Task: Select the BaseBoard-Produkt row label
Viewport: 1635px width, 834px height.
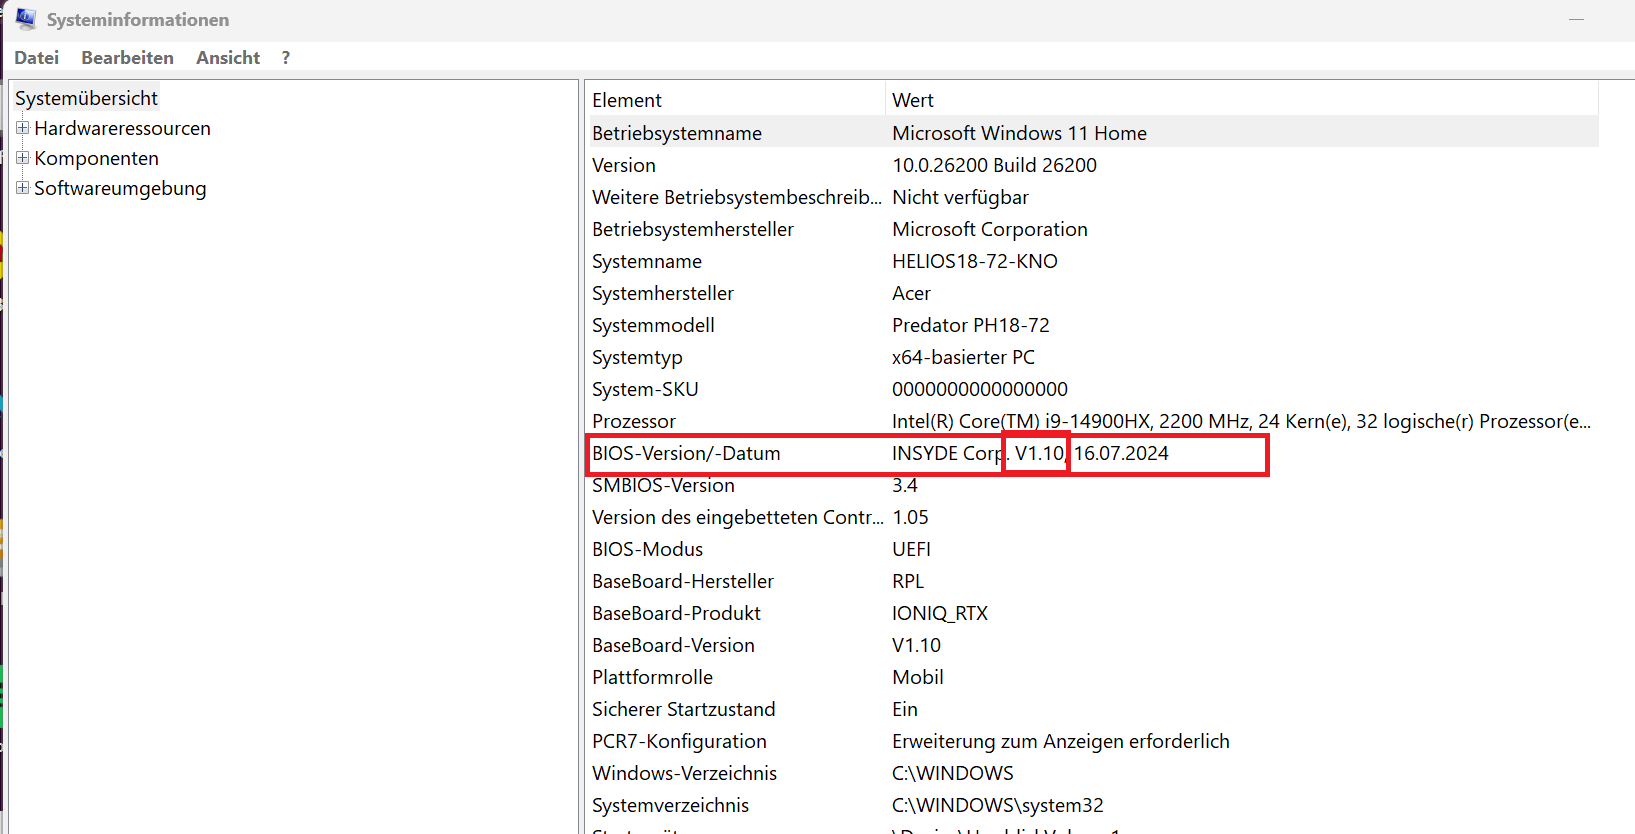Action: coord(676,613)
